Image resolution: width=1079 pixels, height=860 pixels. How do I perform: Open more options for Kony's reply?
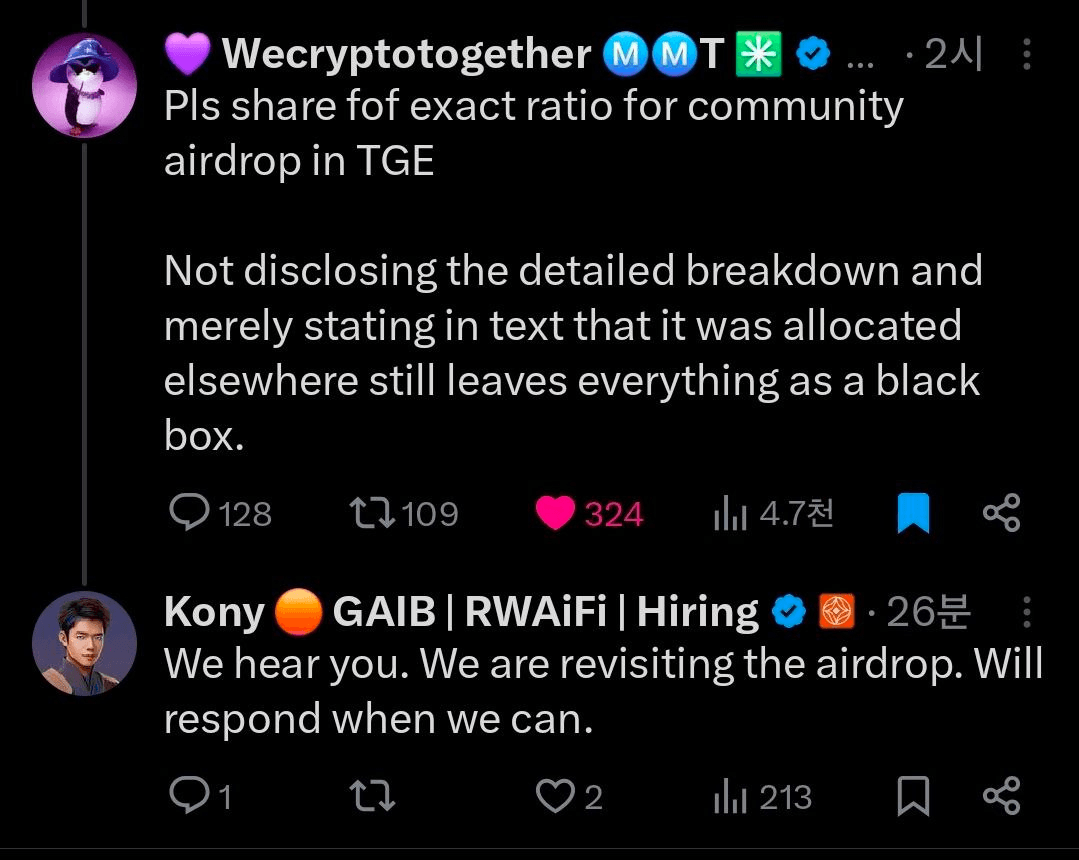[x=1027, y=612]
